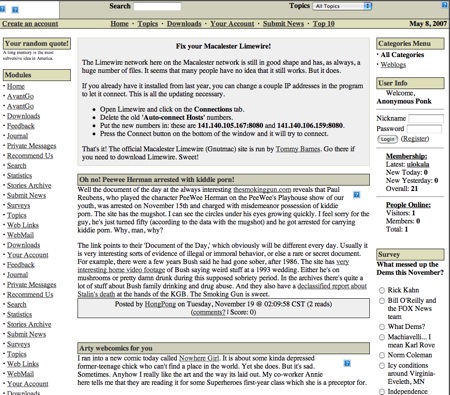The height and width of the screenshot is (395, 450).
Task: Click the Anonymous Ponk welcome name
Action: coord(404,101)
